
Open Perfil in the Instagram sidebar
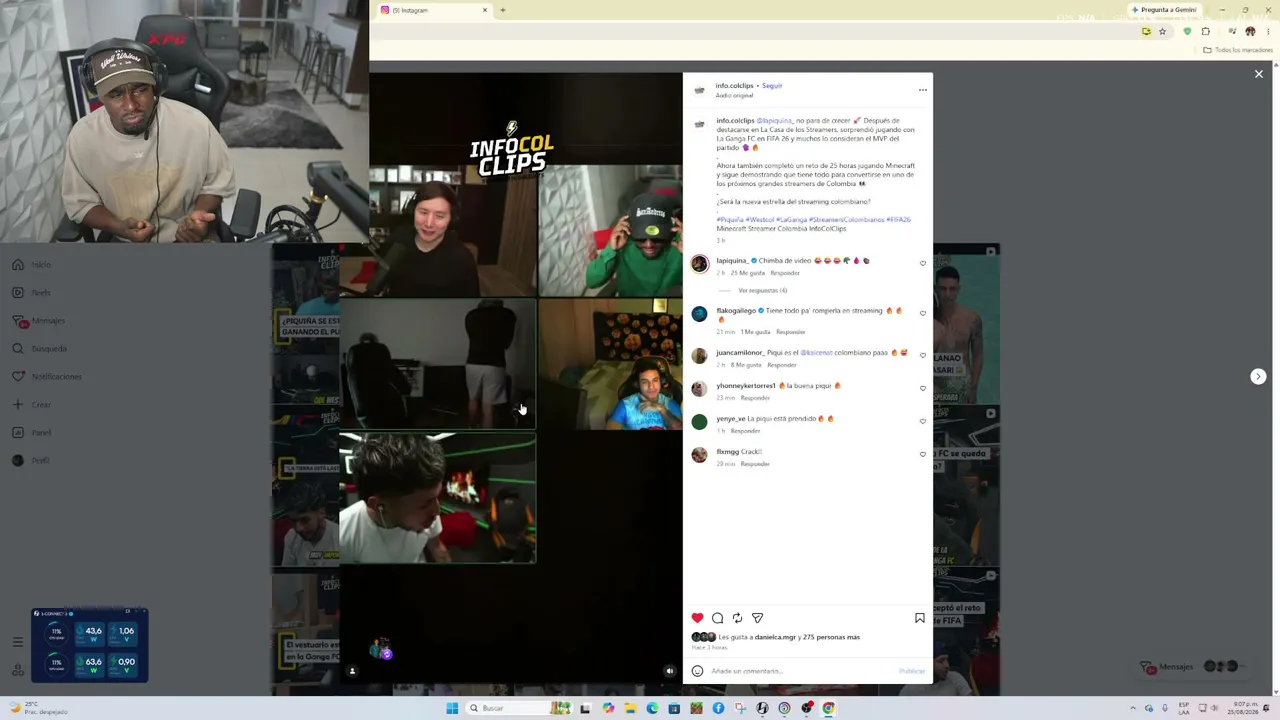point(32,461)
